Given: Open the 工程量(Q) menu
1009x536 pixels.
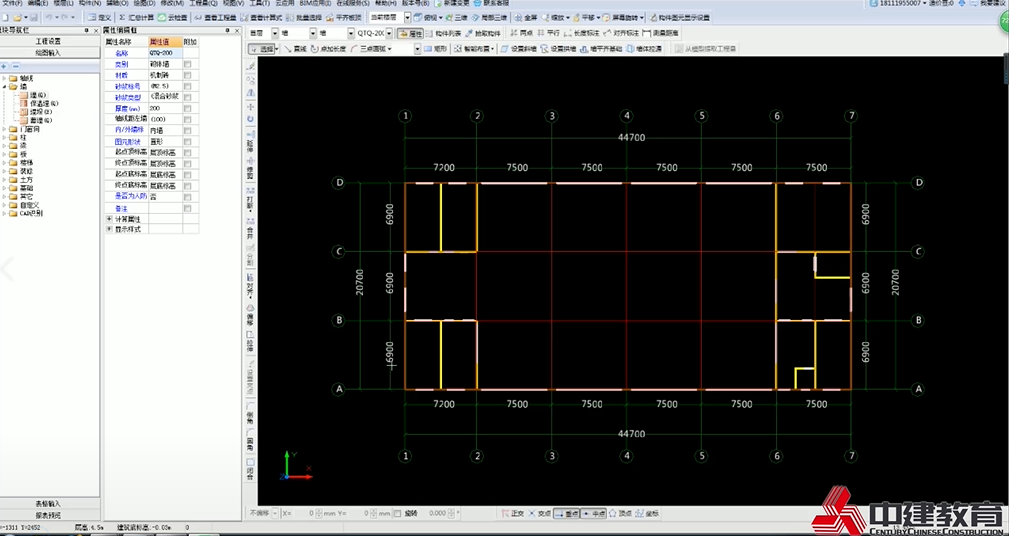Looking at the screenshot, I should (203, 3).
